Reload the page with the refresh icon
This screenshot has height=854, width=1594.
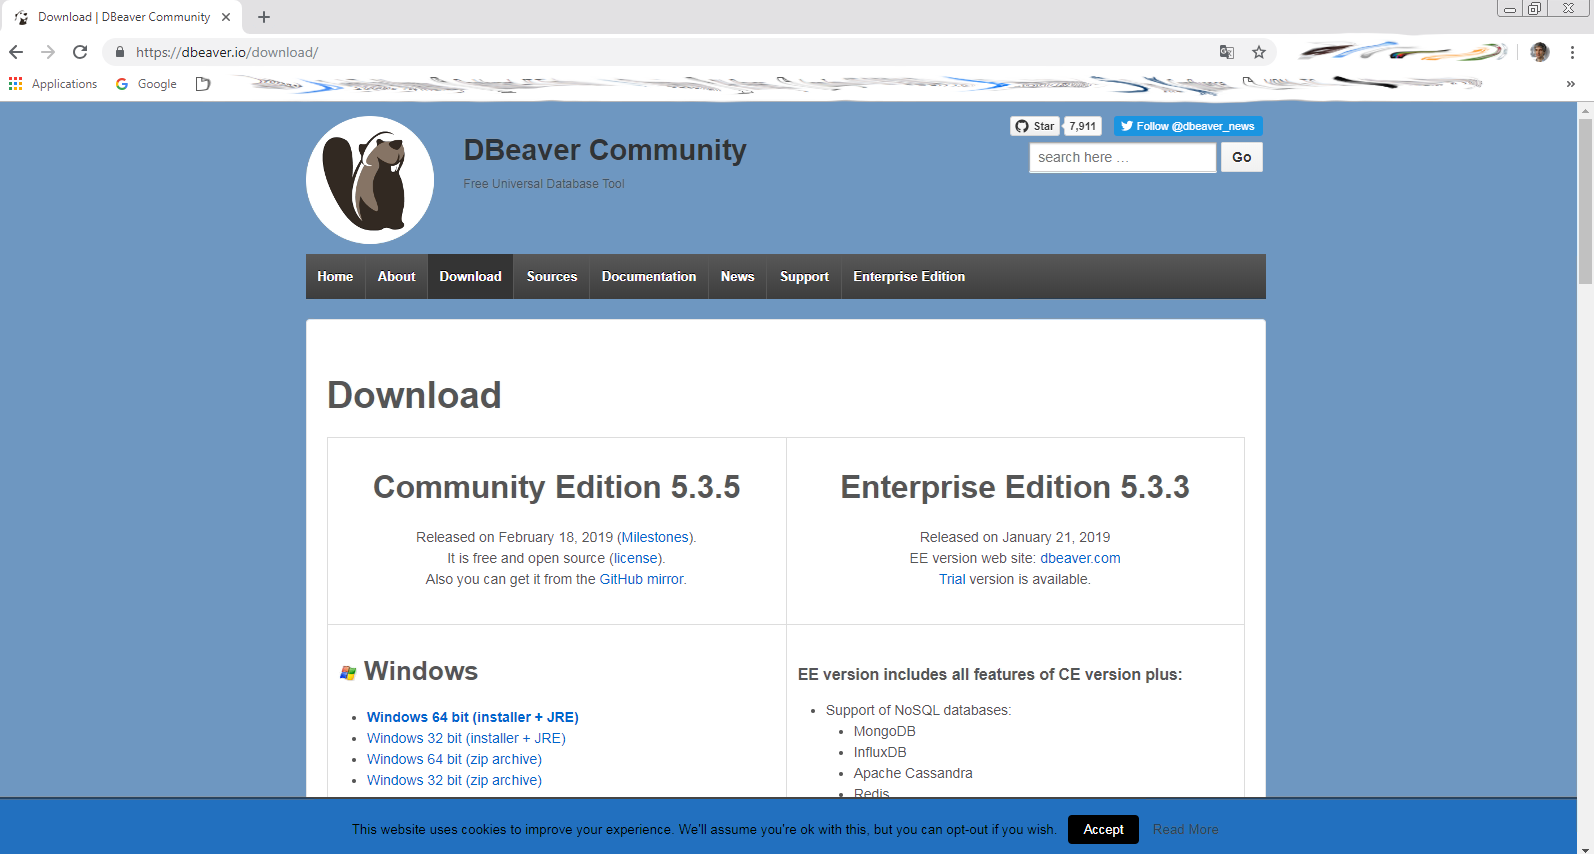[x=80, y=52]
